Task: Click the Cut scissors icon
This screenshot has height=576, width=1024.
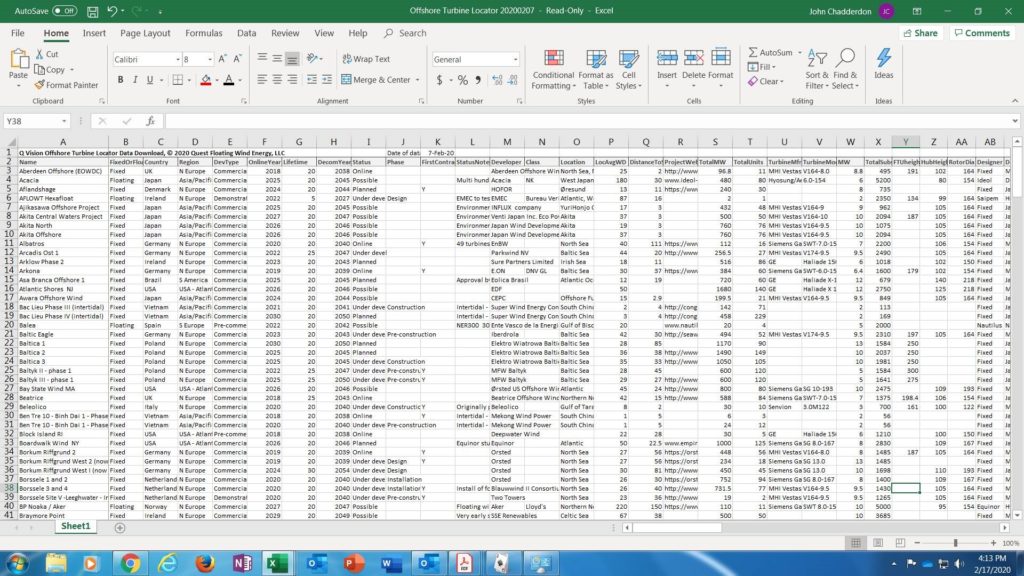Action: pyautogui.click(x=40, y=54)
